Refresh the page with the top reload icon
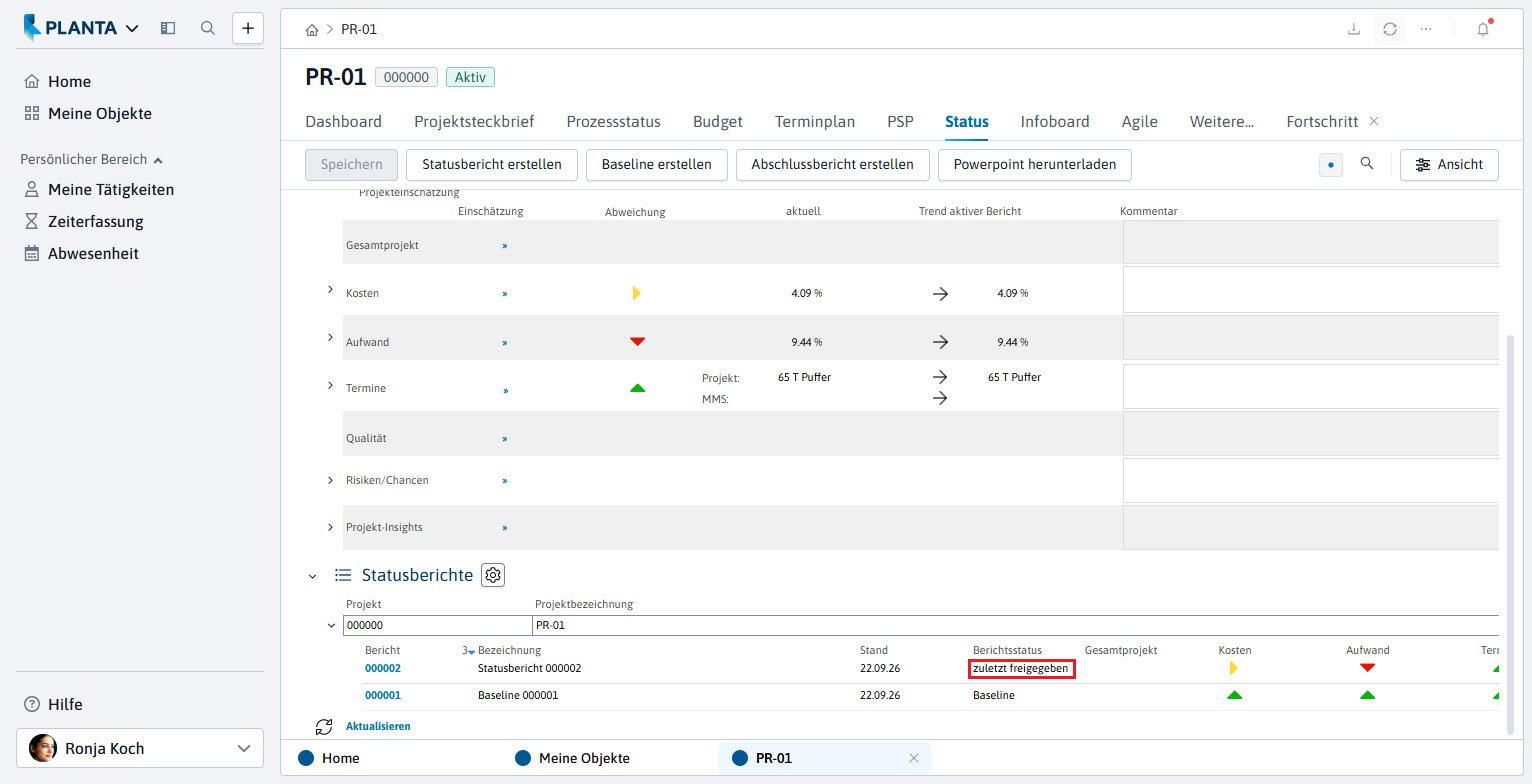 point(1390,29)
